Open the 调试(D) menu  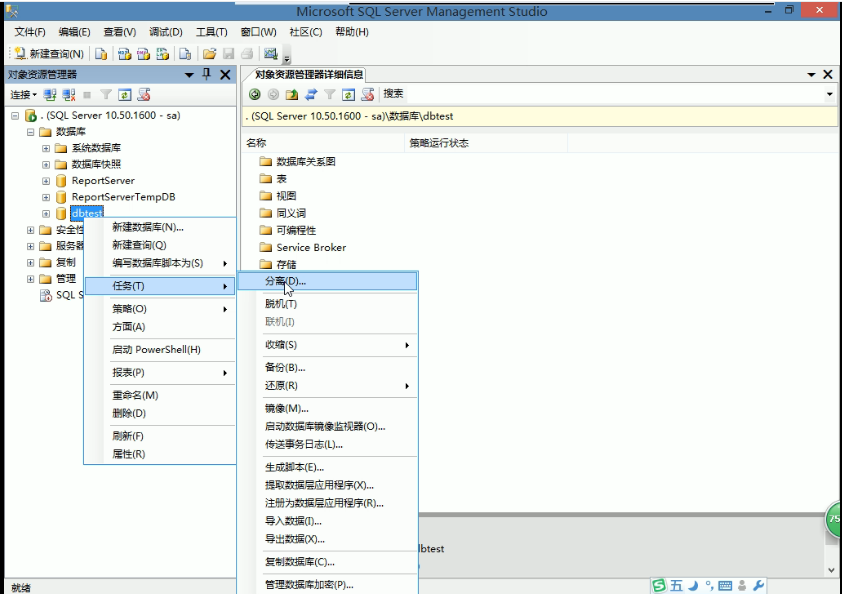coord(166,32)
